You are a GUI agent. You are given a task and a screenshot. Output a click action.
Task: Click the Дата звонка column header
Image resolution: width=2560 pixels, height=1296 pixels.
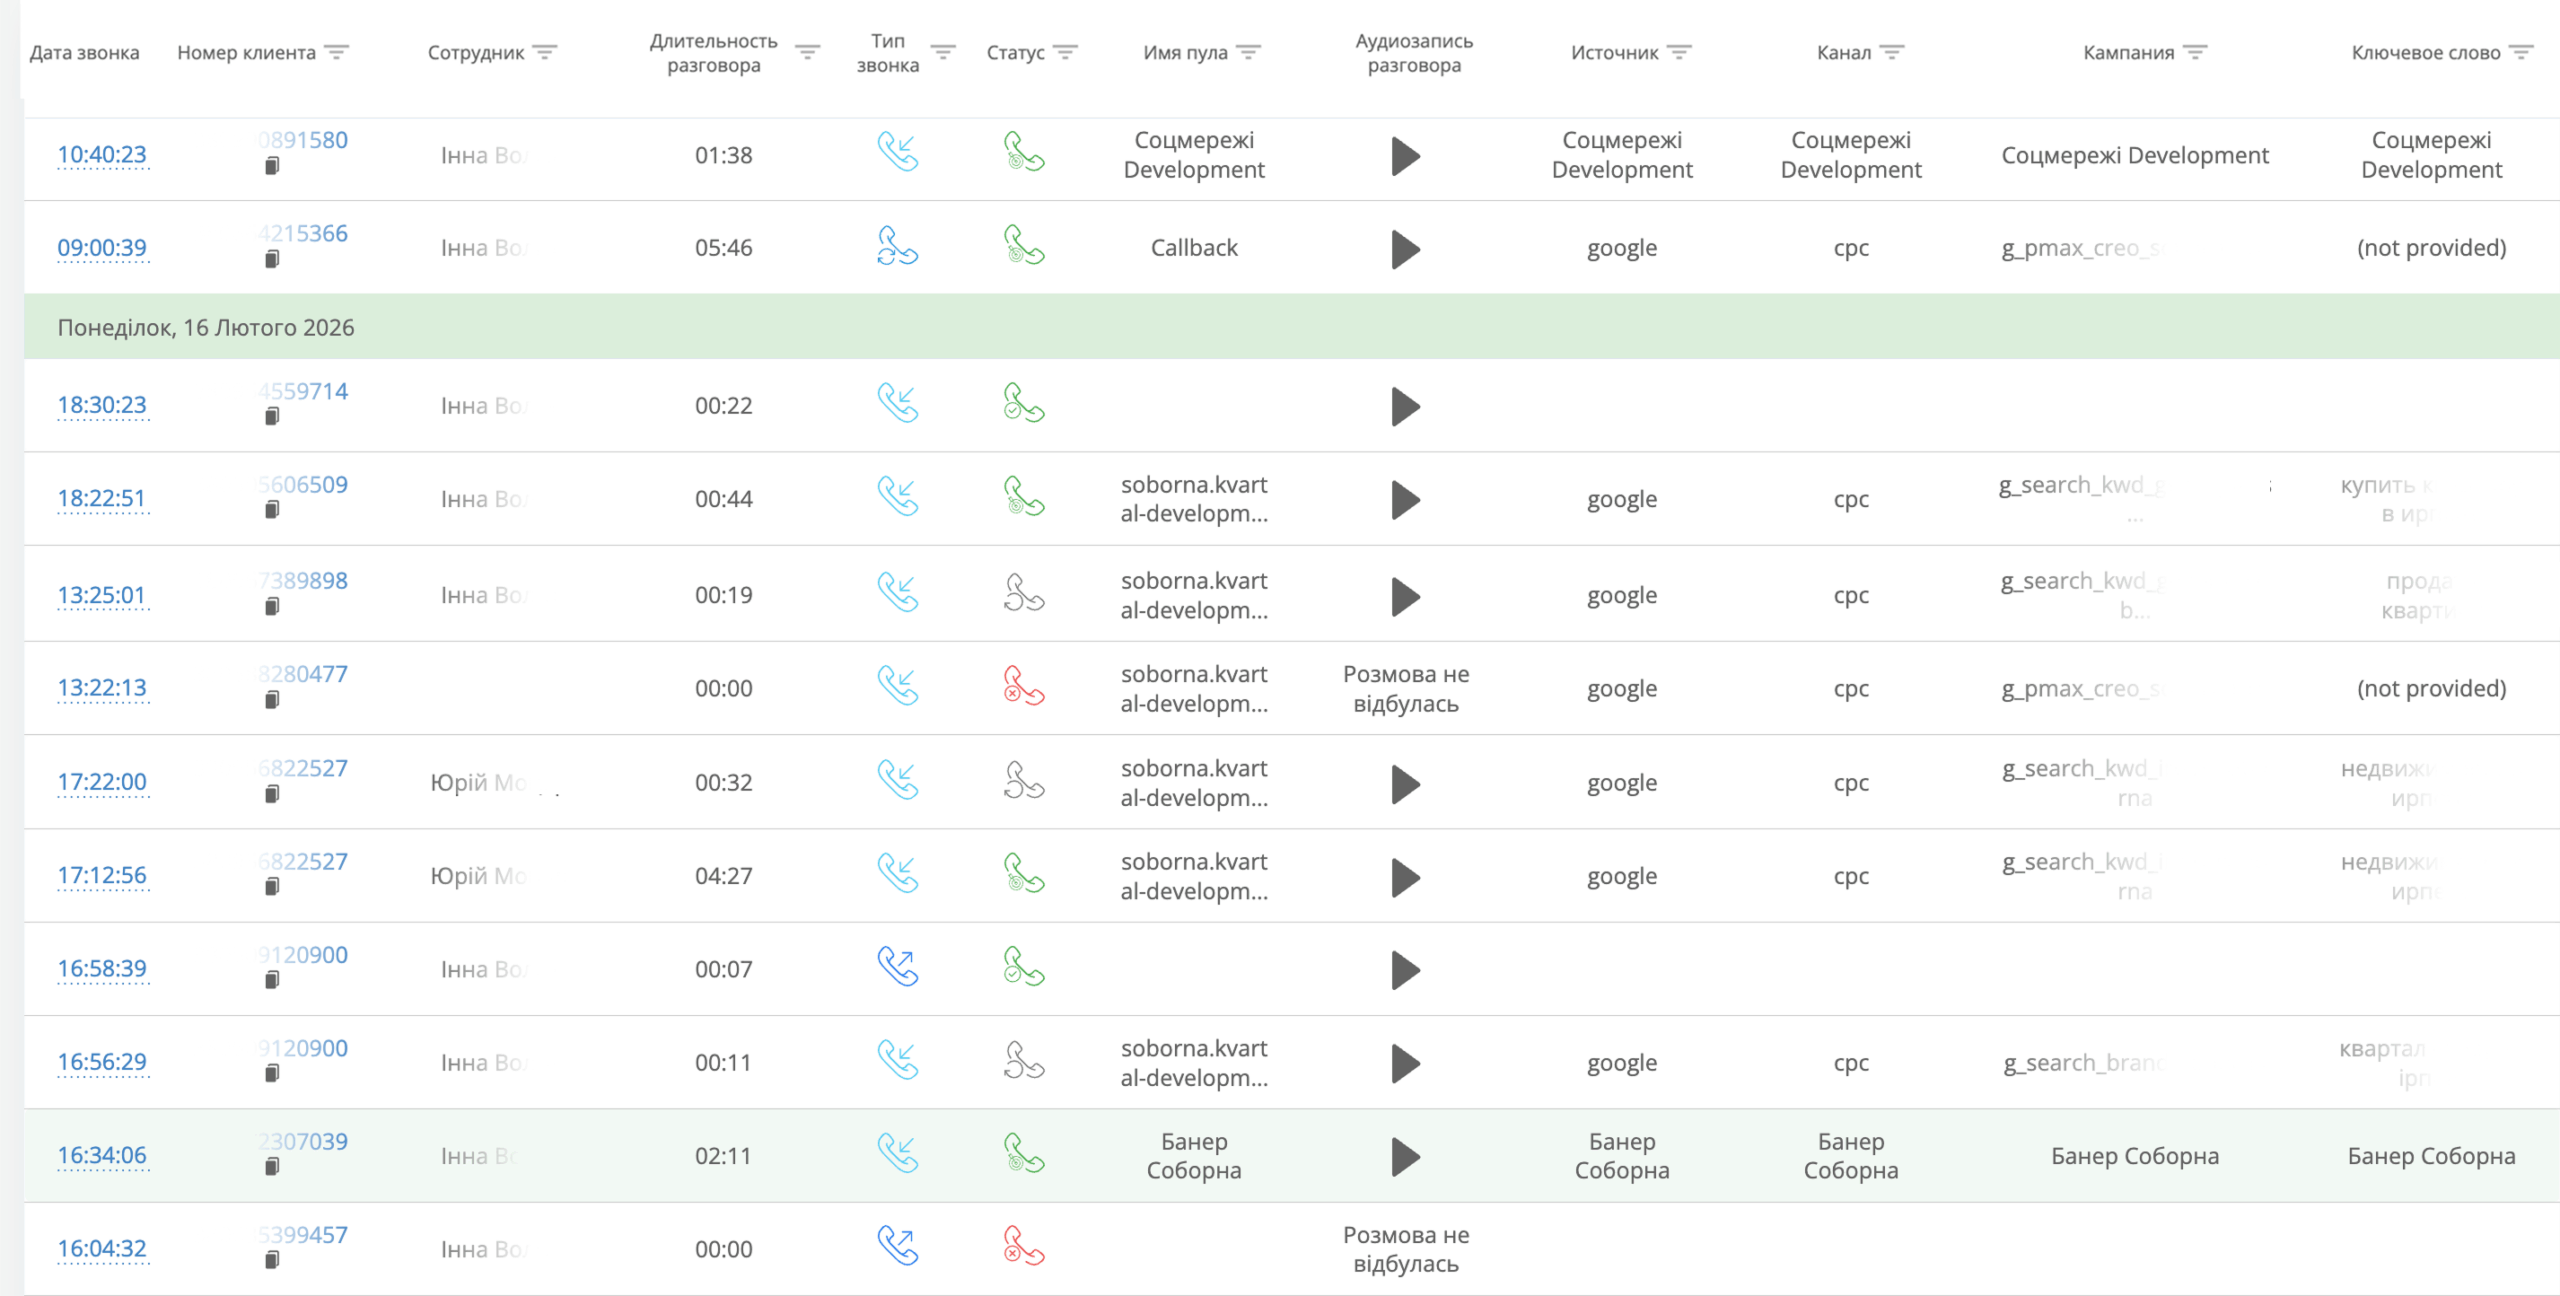click(x=84, y=53)
